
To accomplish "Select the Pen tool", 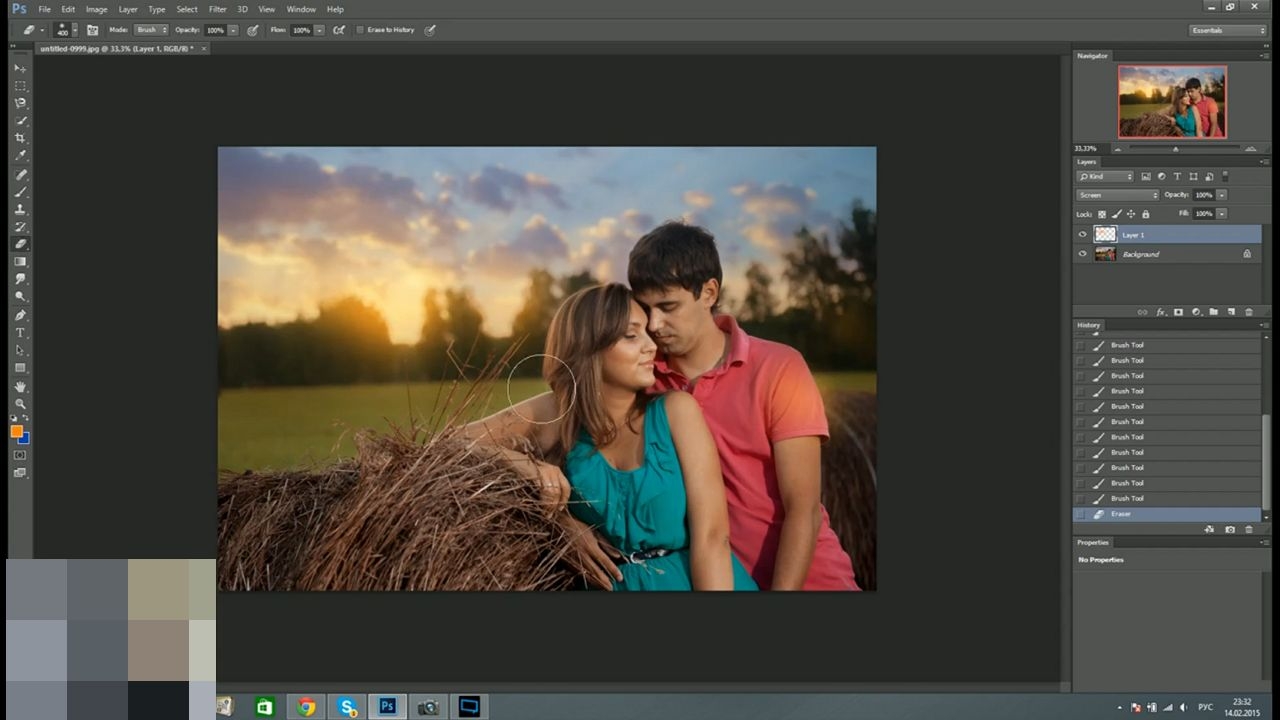I will [x=20, y=315].
